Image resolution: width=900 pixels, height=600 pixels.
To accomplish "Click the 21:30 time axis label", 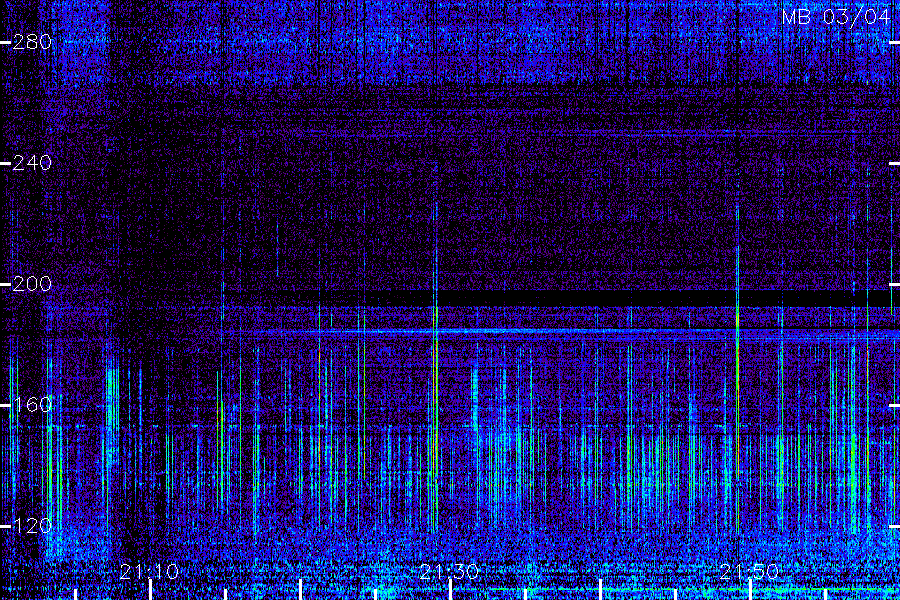I will (449, 571).
